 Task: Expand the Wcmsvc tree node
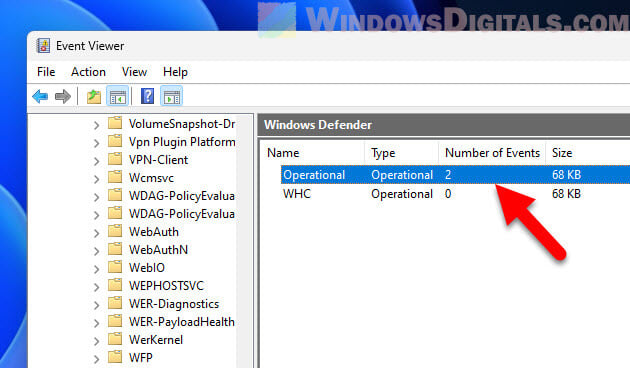coord(96,179)
